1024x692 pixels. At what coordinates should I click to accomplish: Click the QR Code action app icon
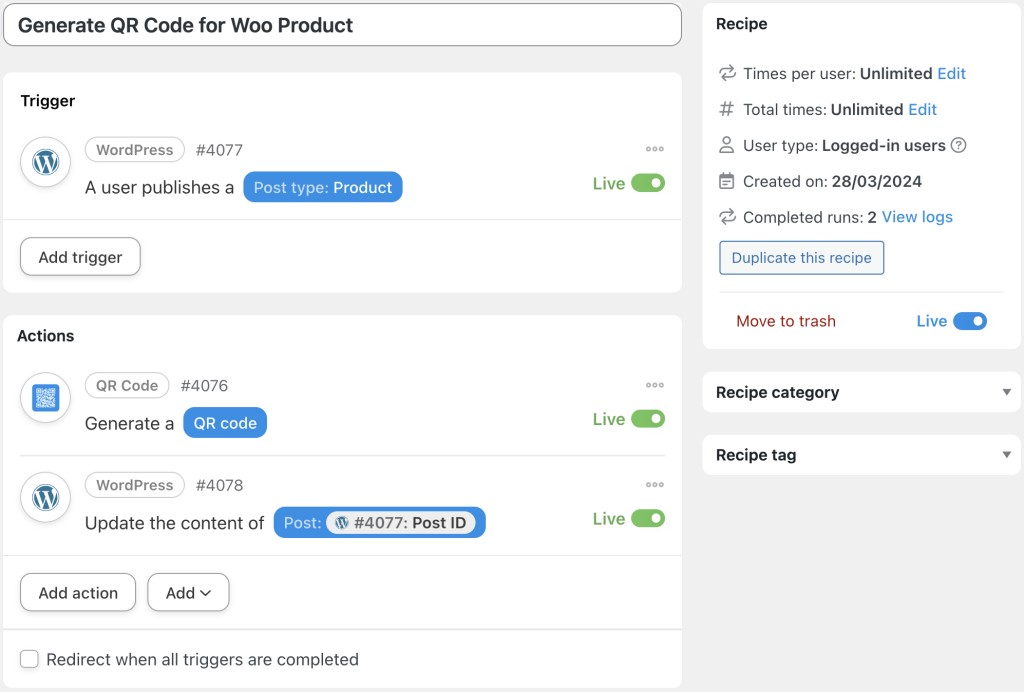point(45,397)
